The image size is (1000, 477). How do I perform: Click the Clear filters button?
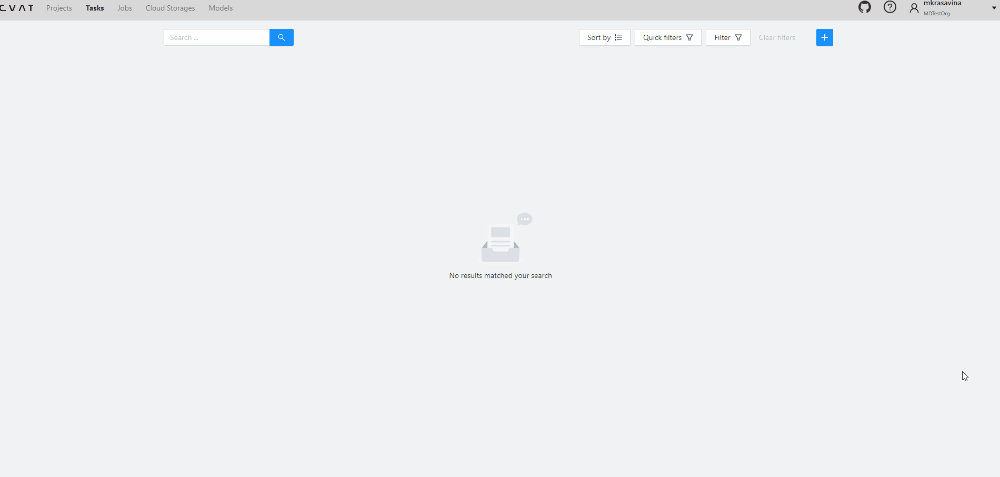pos(777,37)
